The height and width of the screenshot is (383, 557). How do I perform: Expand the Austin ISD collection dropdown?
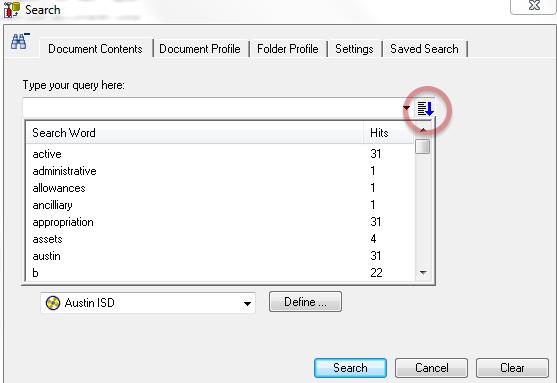[x=247, y=303]
